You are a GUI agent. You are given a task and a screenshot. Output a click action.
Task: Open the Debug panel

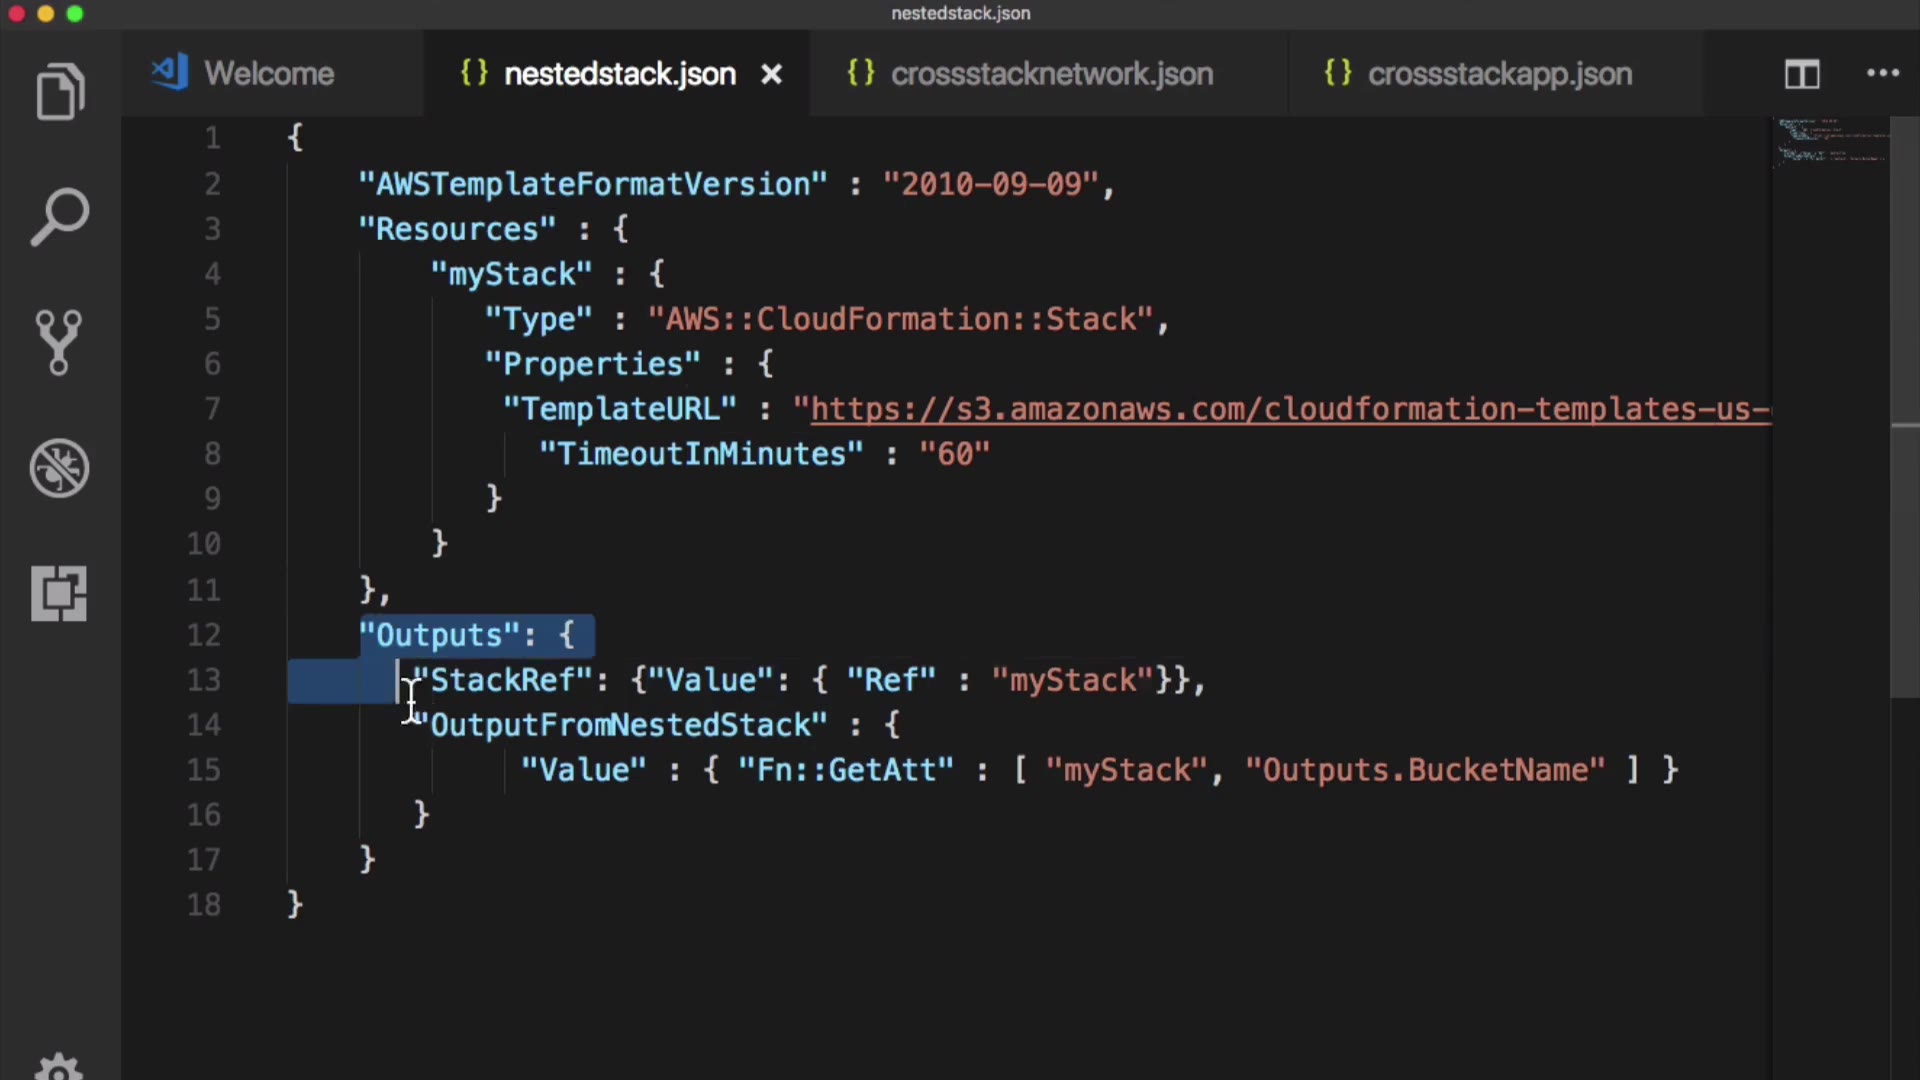(60, 468)
